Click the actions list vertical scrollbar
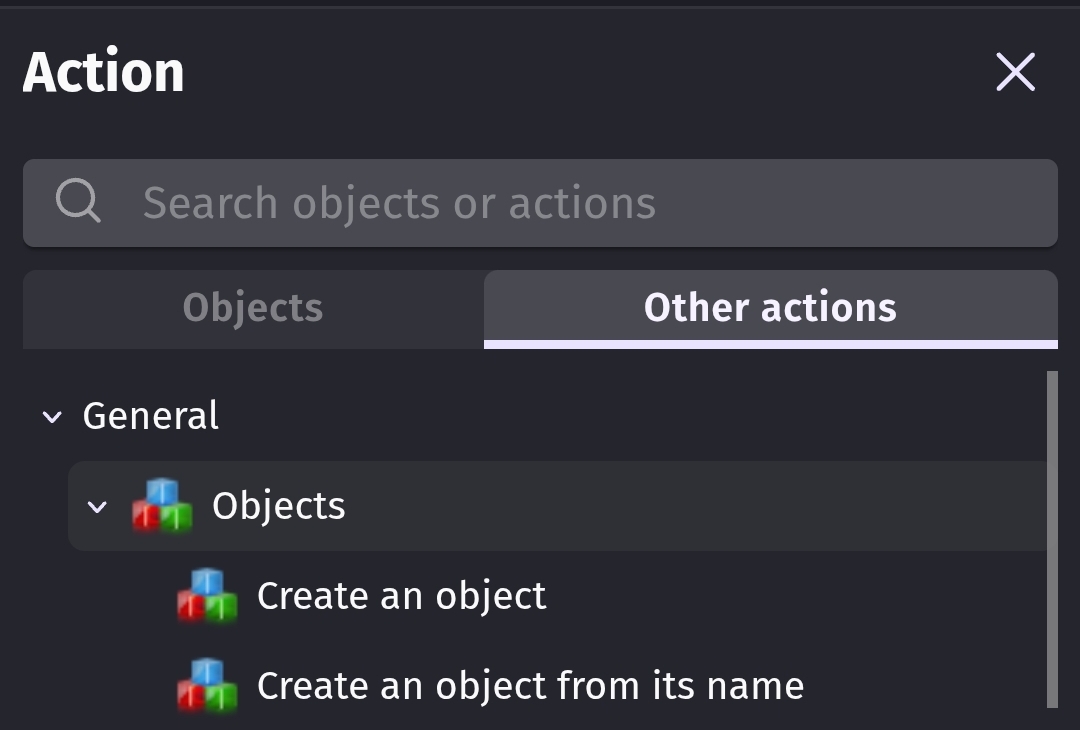Viewport: 1080px width, 730px height. click(1051, 540)
